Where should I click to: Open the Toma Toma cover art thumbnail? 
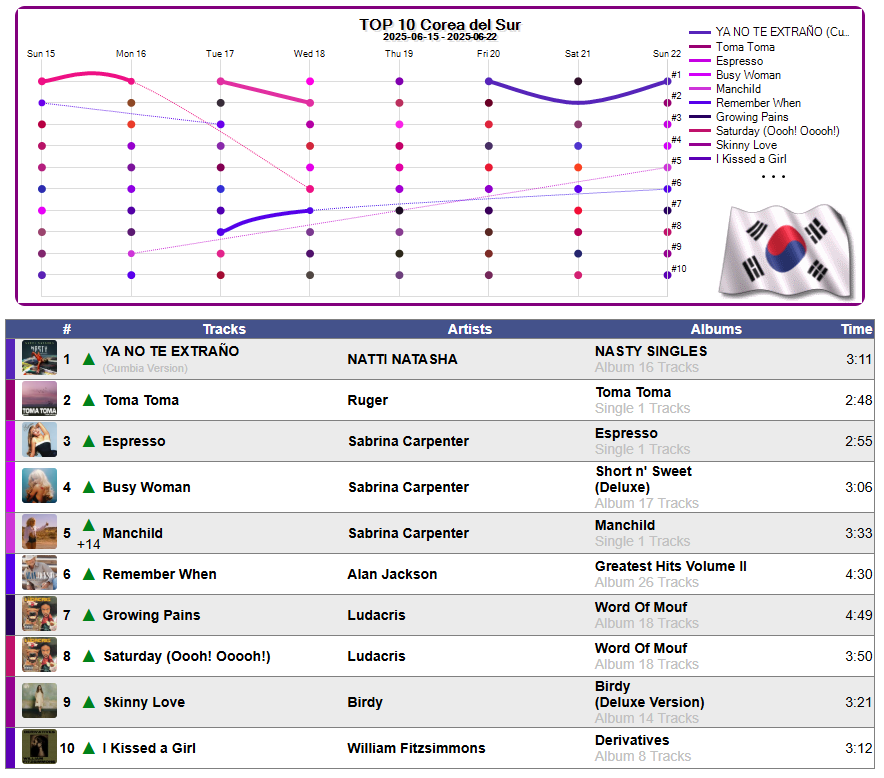tap(39, 400)
